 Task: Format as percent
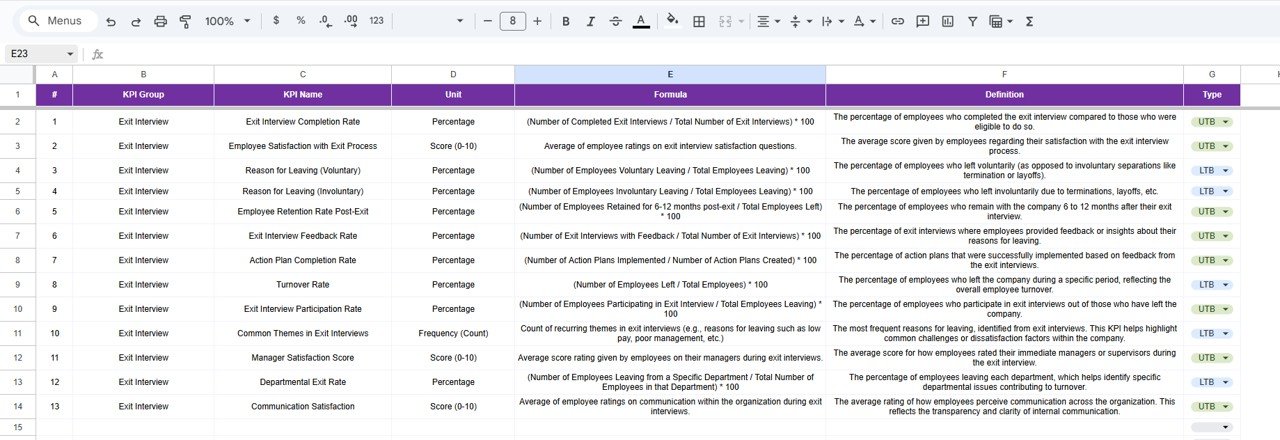300,21
